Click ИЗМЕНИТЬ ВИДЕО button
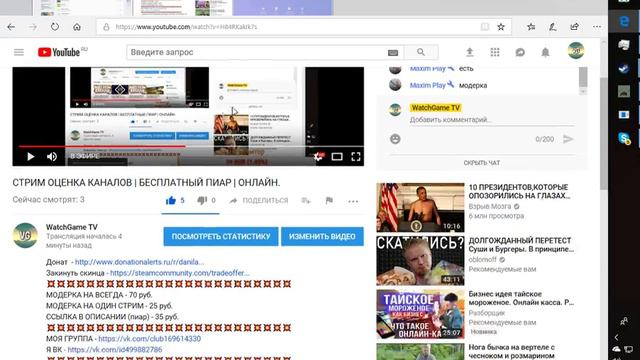This screenshot has width=640, height=360. pyautogui.click(x=322, y=236)
